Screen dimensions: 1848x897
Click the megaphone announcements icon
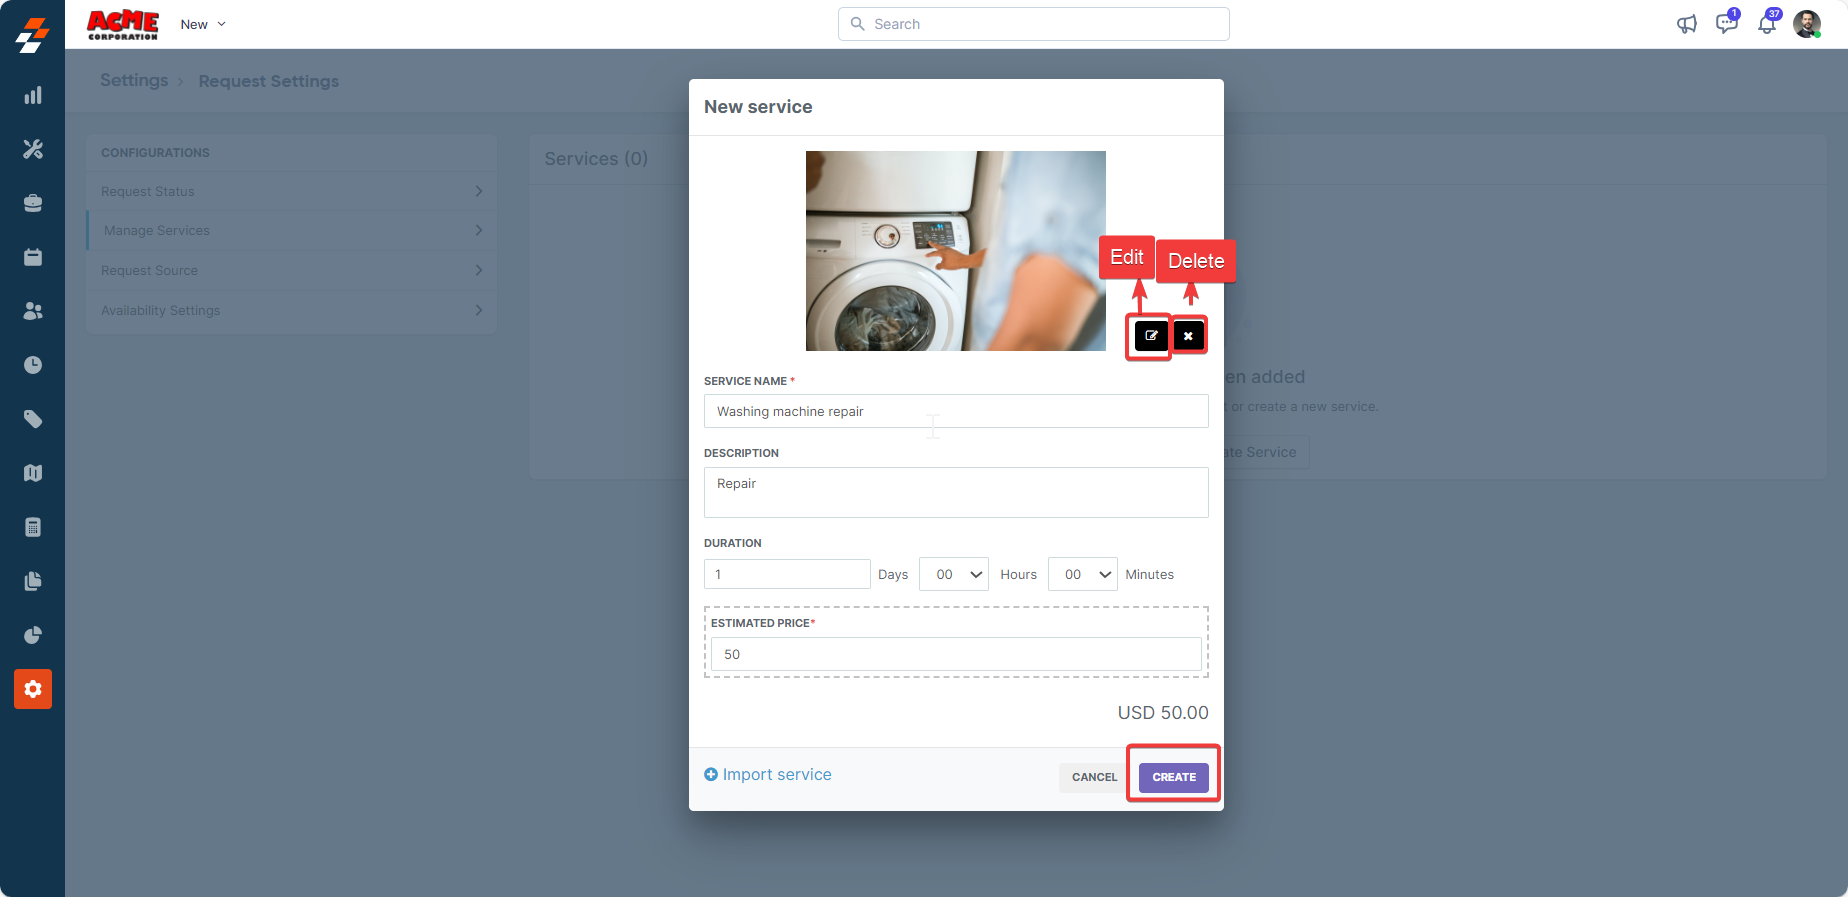(1687, 24)
